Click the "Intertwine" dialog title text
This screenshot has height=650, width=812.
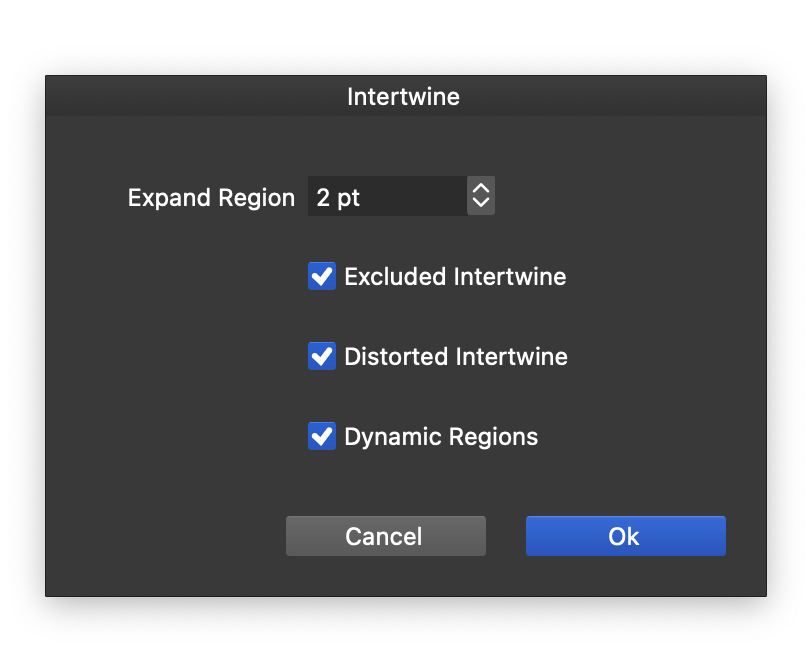pyautogui.click(x=403, y=97)
